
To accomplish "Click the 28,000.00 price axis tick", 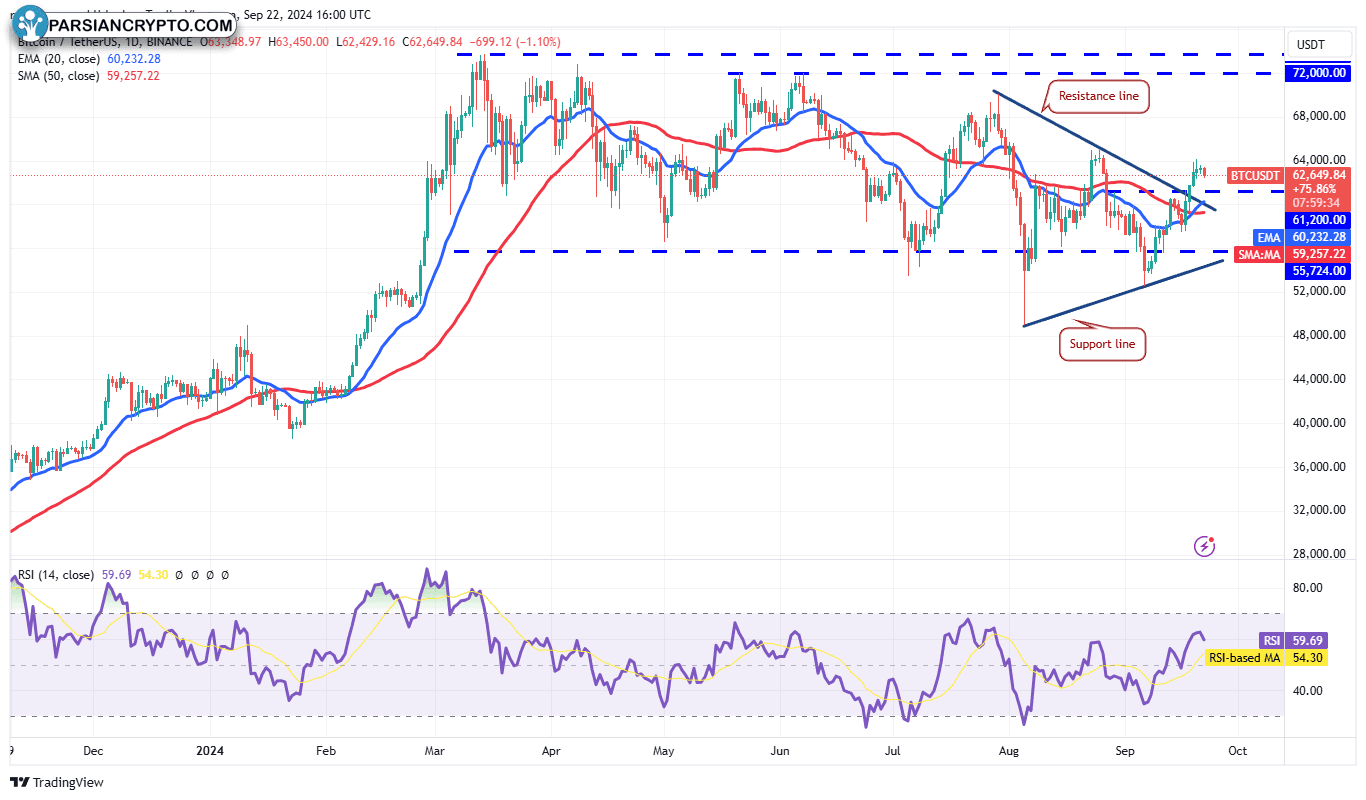I will (1319, 554).
